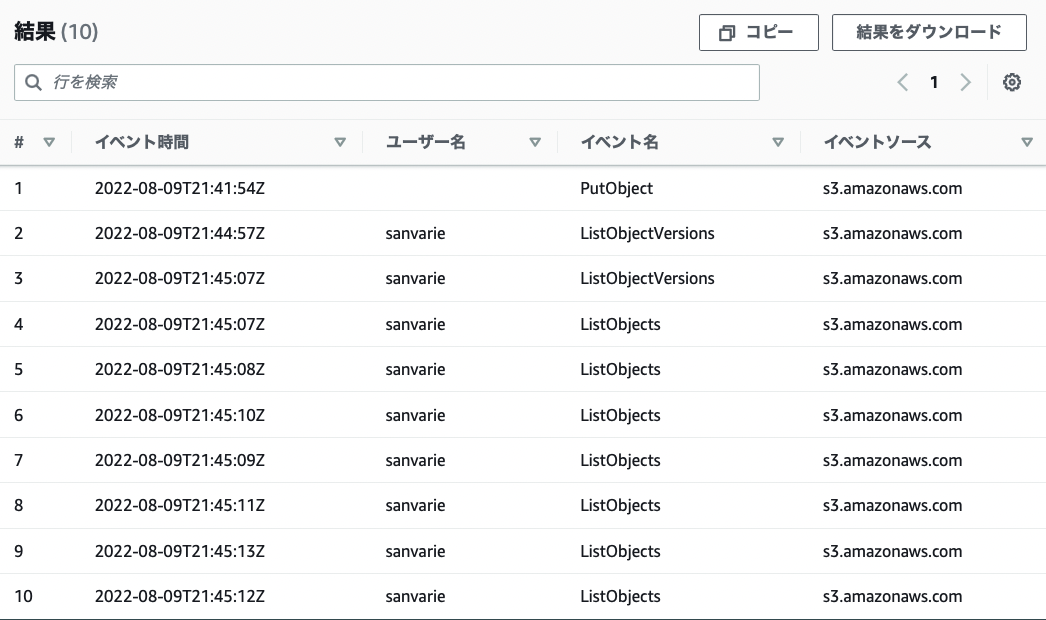Viewport: 1046px width, 620px height.
Task: Focus the 行を検索 search field
Action: point(387,82)
